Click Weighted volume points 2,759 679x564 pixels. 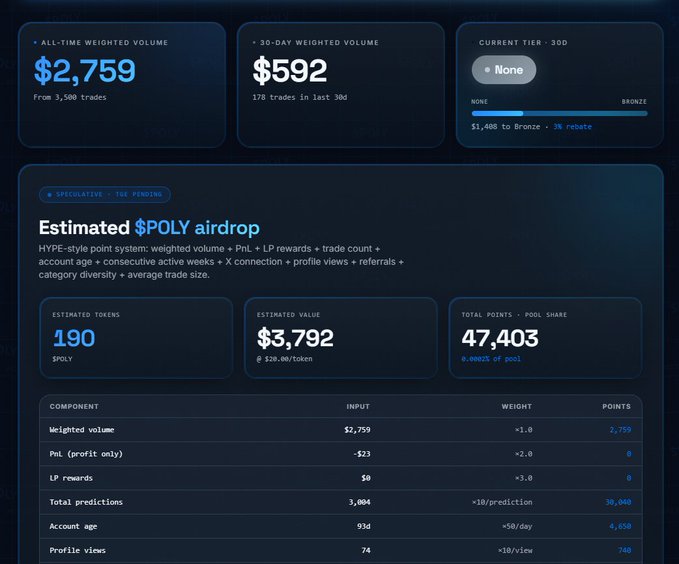point(620,430)
